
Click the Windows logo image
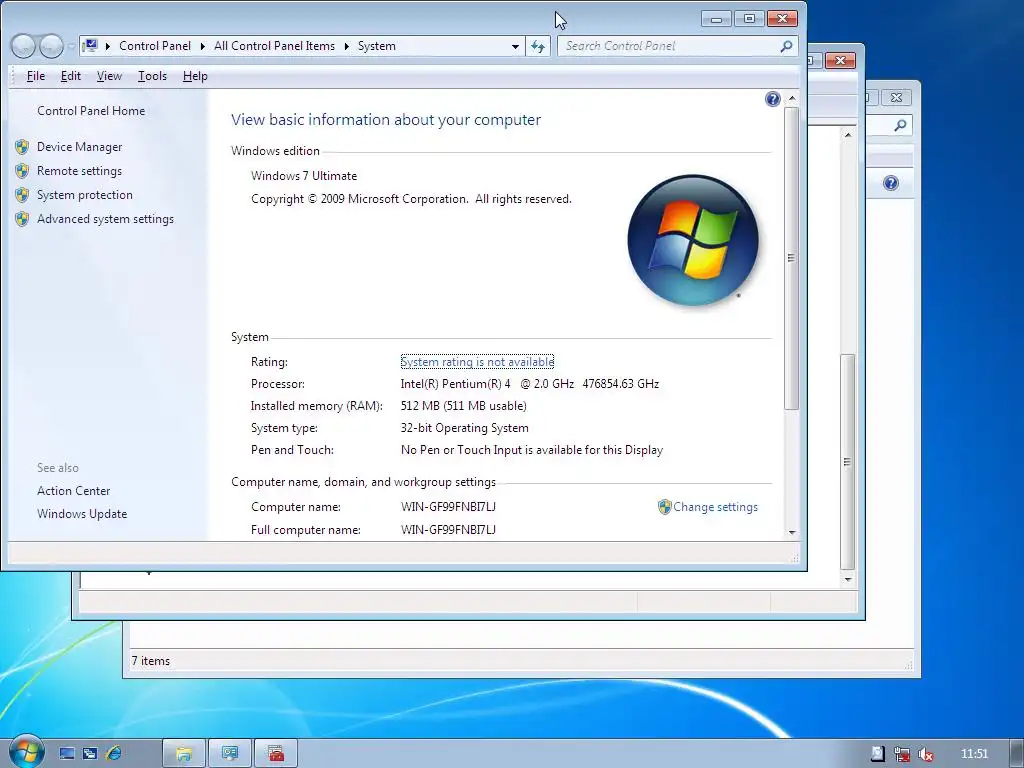693,240
